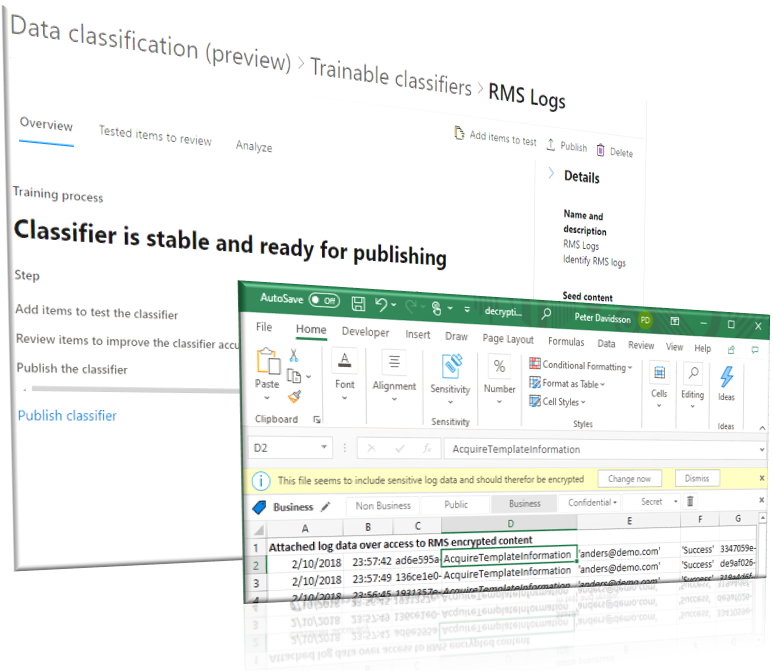Image resolution: width=773 pixels, height=671 pixels.
Task: Collapse the Excel ribbon with the chevron
Action: point(762,428)
